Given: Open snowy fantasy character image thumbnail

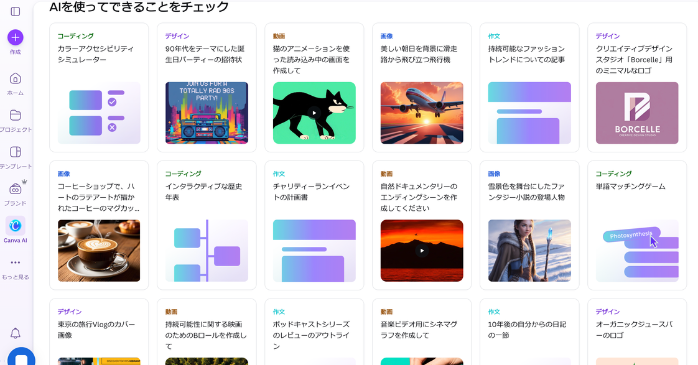Looking at the screenshot, I should click(x=529, y=251).
